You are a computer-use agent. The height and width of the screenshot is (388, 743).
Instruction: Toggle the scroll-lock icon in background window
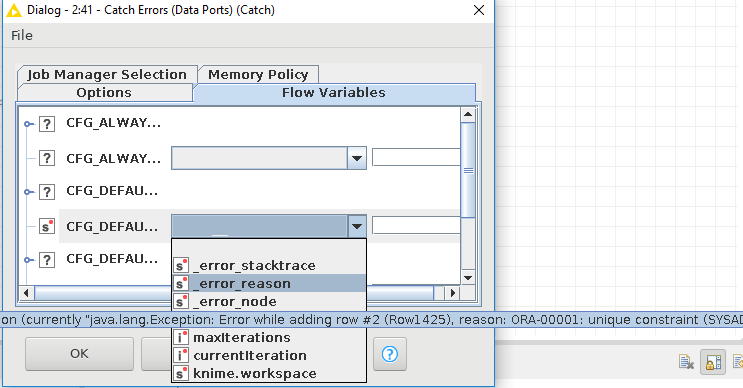pyautogui.click(x=713, y=362)
